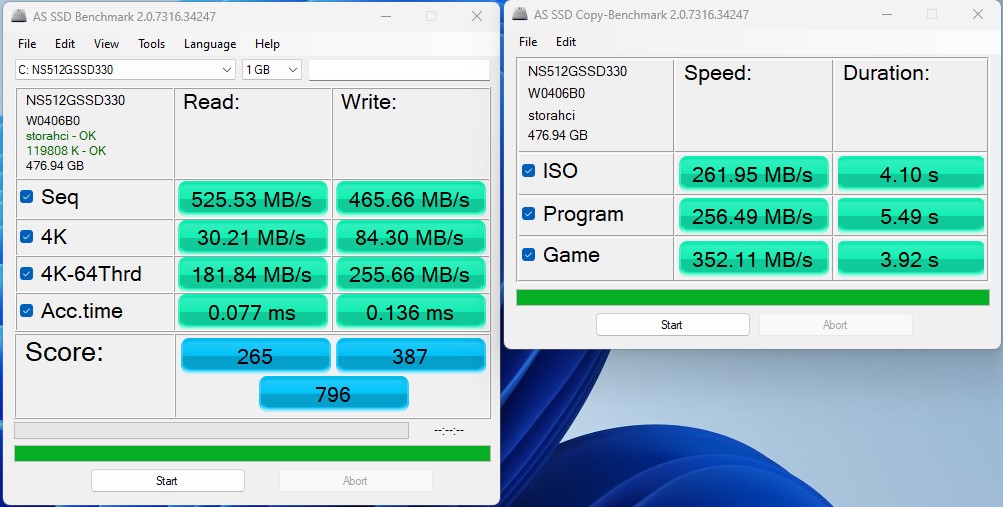Click Abort in AS SSD Benchmark window
The width and height of the screenshot is (1003, 507).
(356, 481)
